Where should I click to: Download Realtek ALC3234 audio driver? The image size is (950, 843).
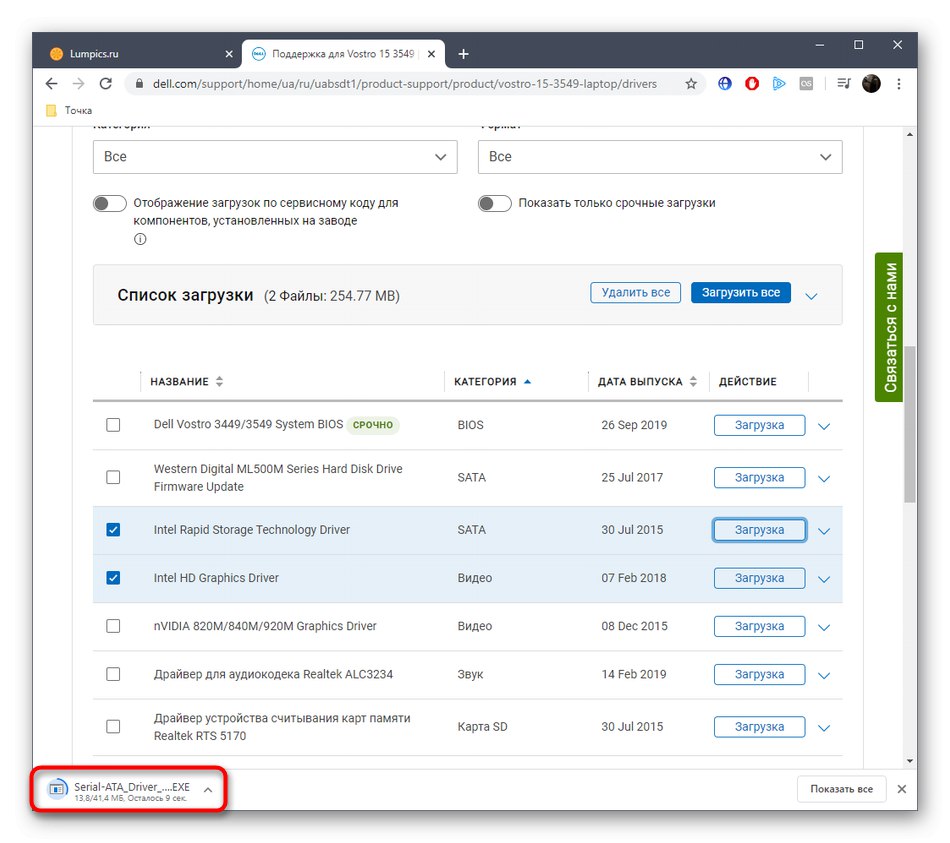(x=759, y=674)
